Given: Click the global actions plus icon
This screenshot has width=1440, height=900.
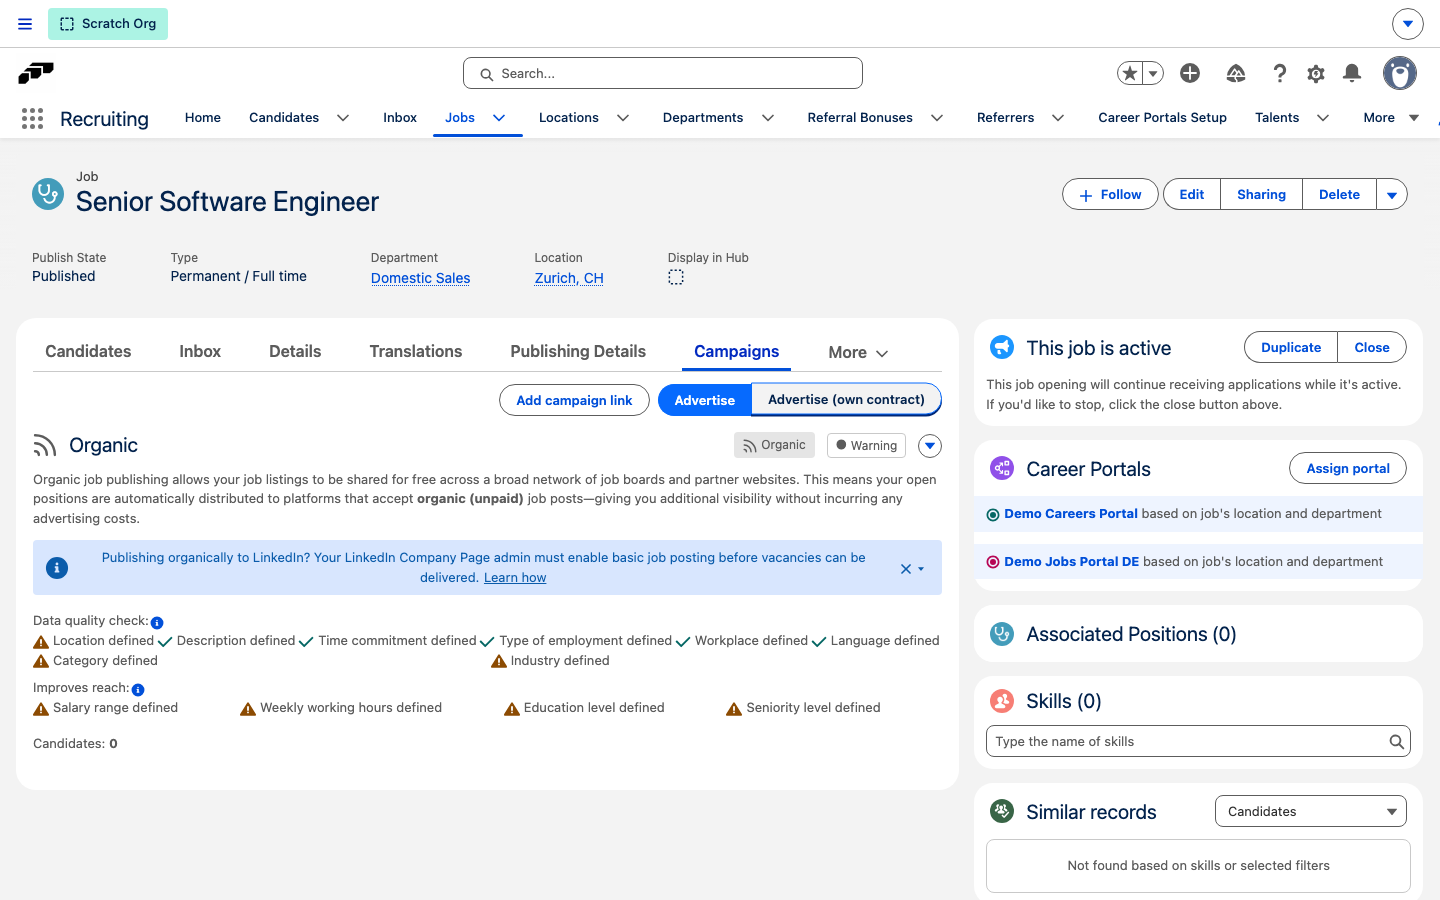Looking at the screenshot, I should point(1190,73).
